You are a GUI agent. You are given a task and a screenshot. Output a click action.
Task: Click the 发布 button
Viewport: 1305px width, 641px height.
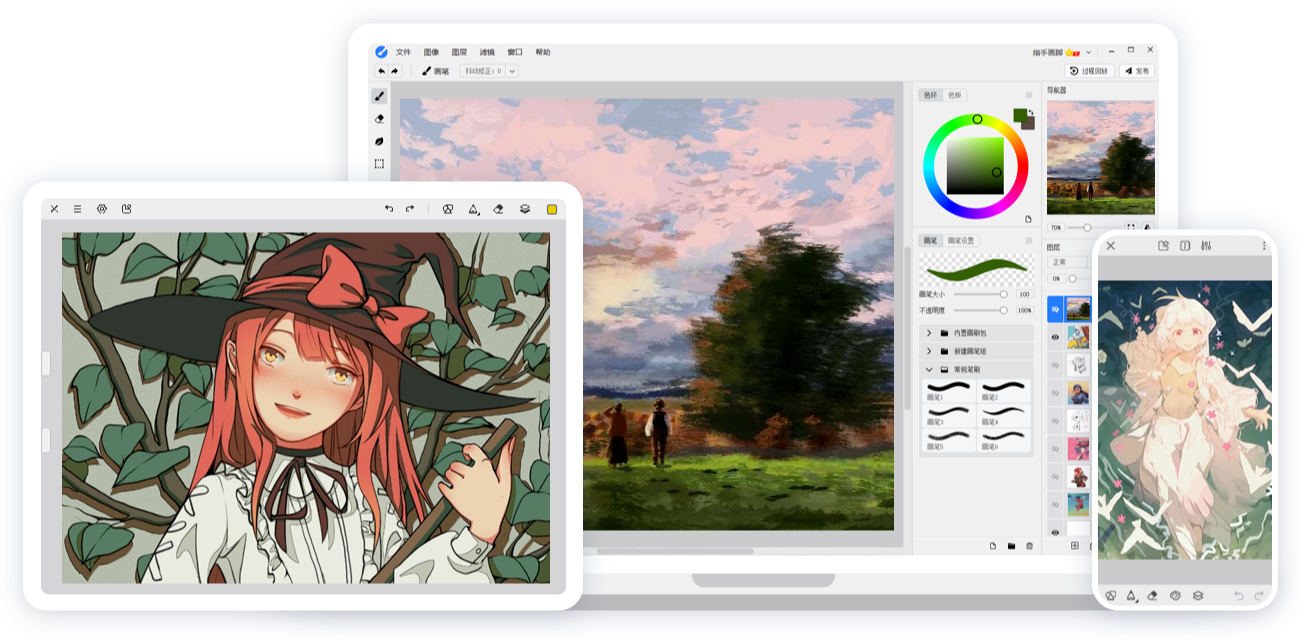pyautogui.click(x=1137, y=71)
